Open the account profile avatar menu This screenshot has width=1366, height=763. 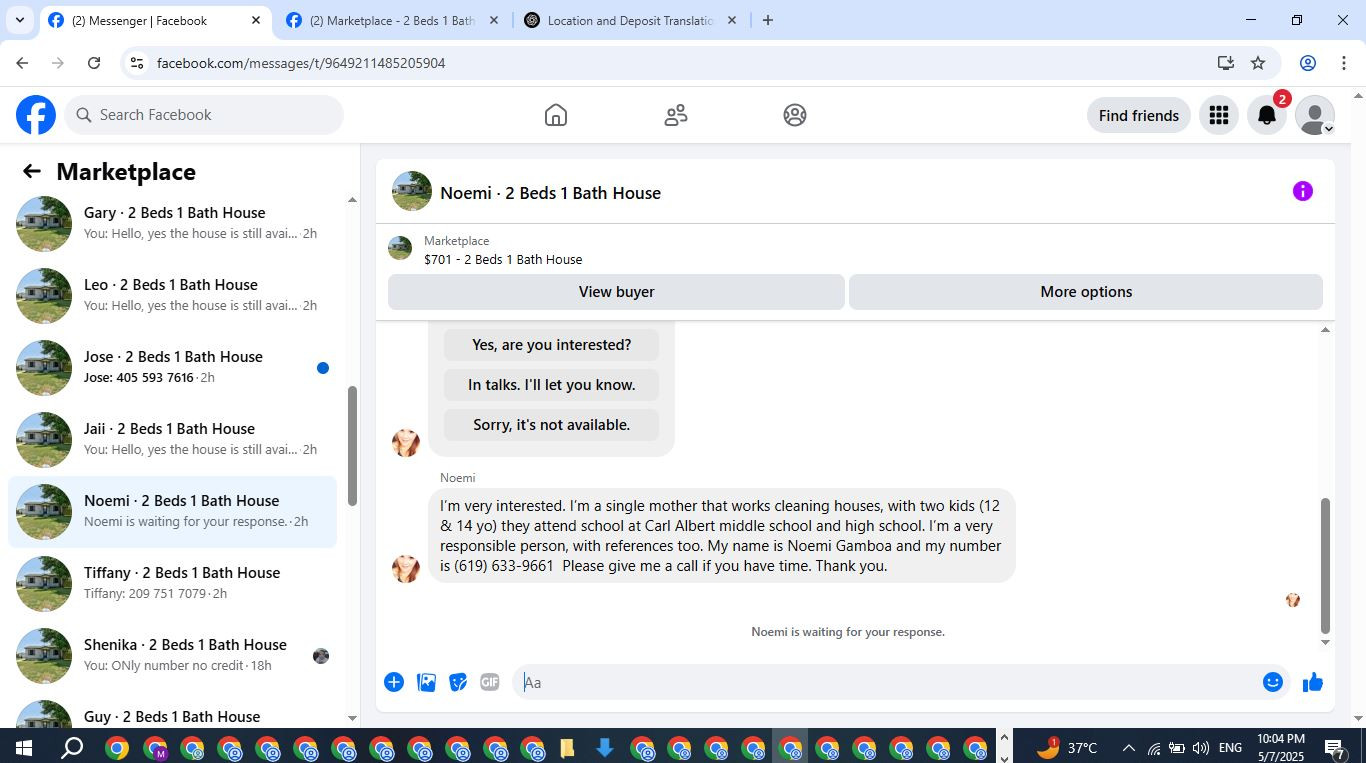1315,115
